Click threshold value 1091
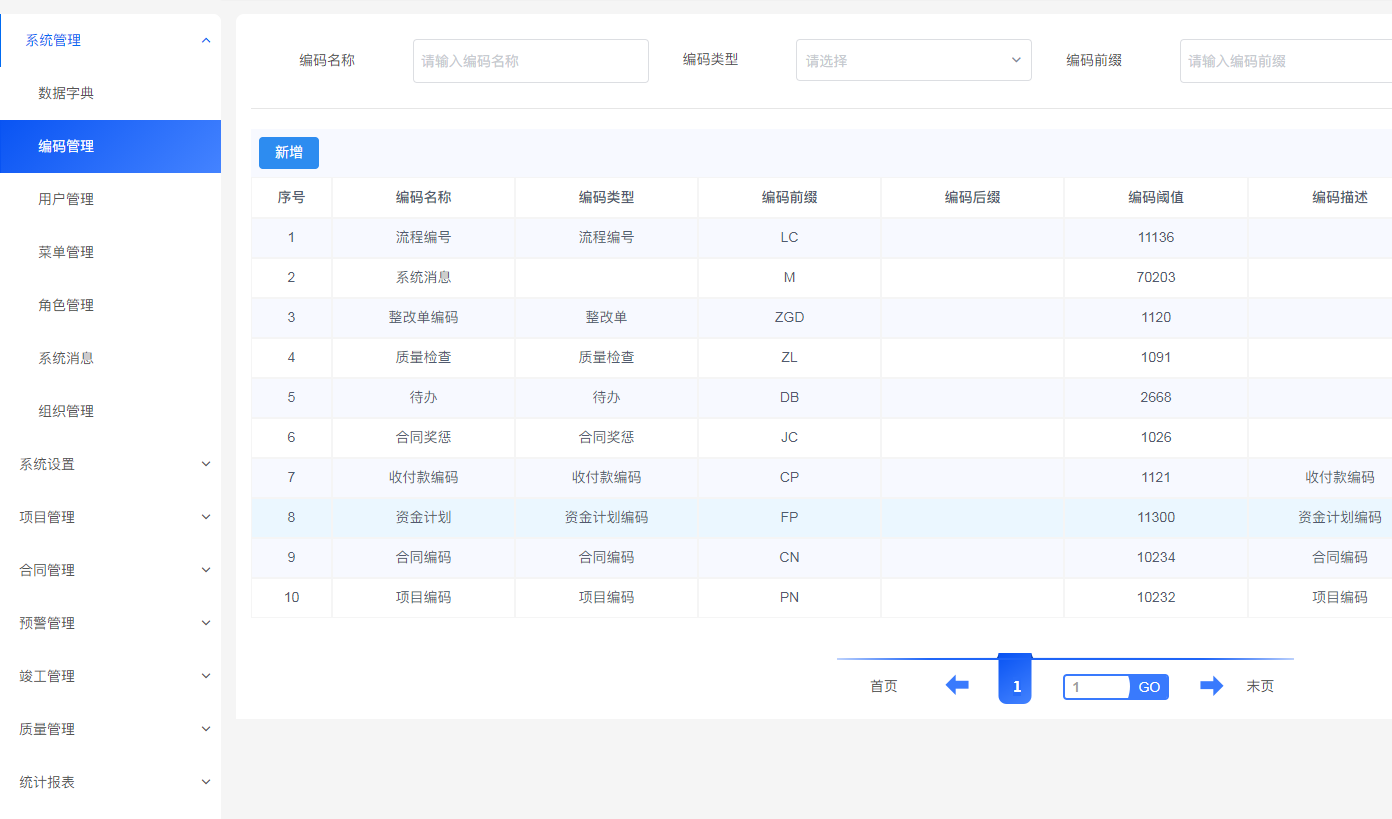1392x819 pixels. tap(1156, 357)
